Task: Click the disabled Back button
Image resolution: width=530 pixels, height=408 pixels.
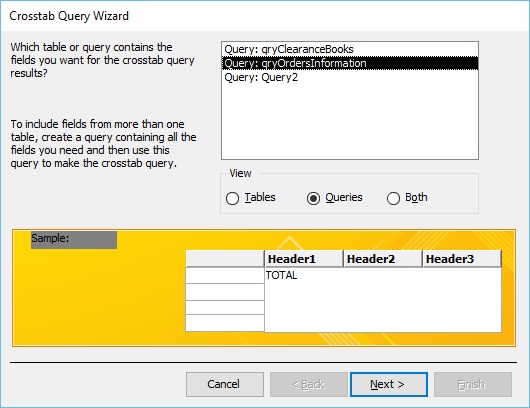Action: [x=309, y=384]
